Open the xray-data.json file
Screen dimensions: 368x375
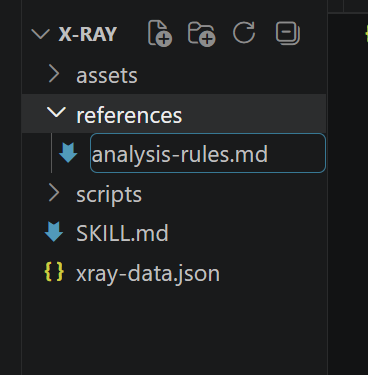click(x=148, y=274)
